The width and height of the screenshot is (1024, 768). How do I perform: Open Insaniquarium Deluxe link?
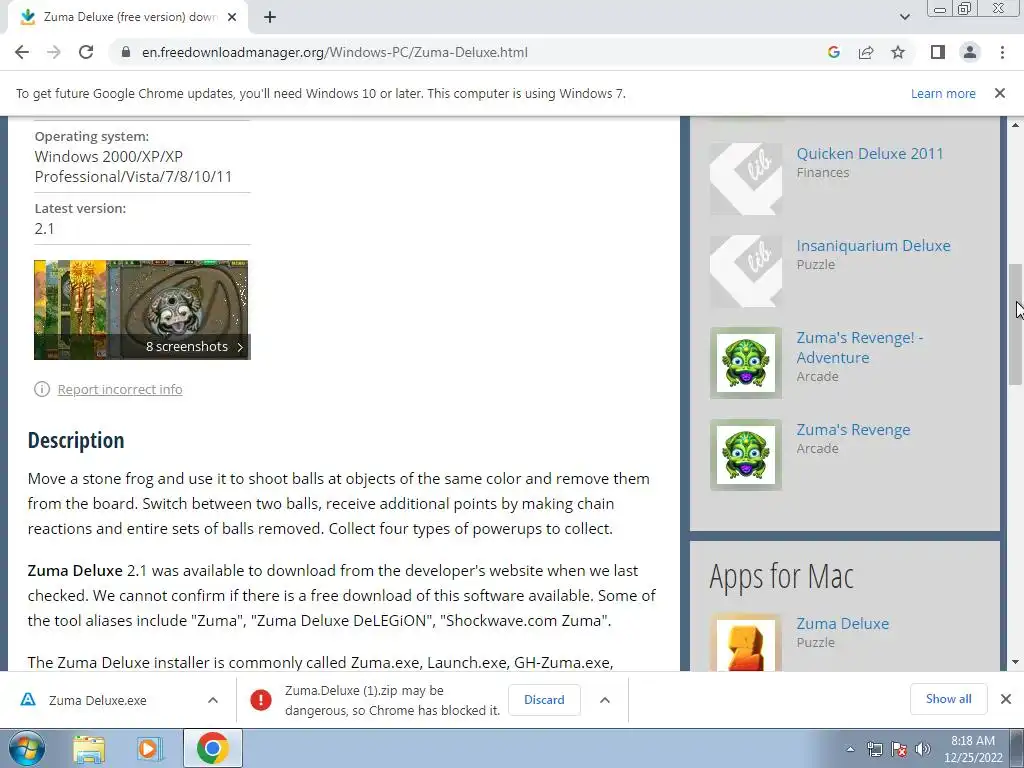tap(873, 246)
